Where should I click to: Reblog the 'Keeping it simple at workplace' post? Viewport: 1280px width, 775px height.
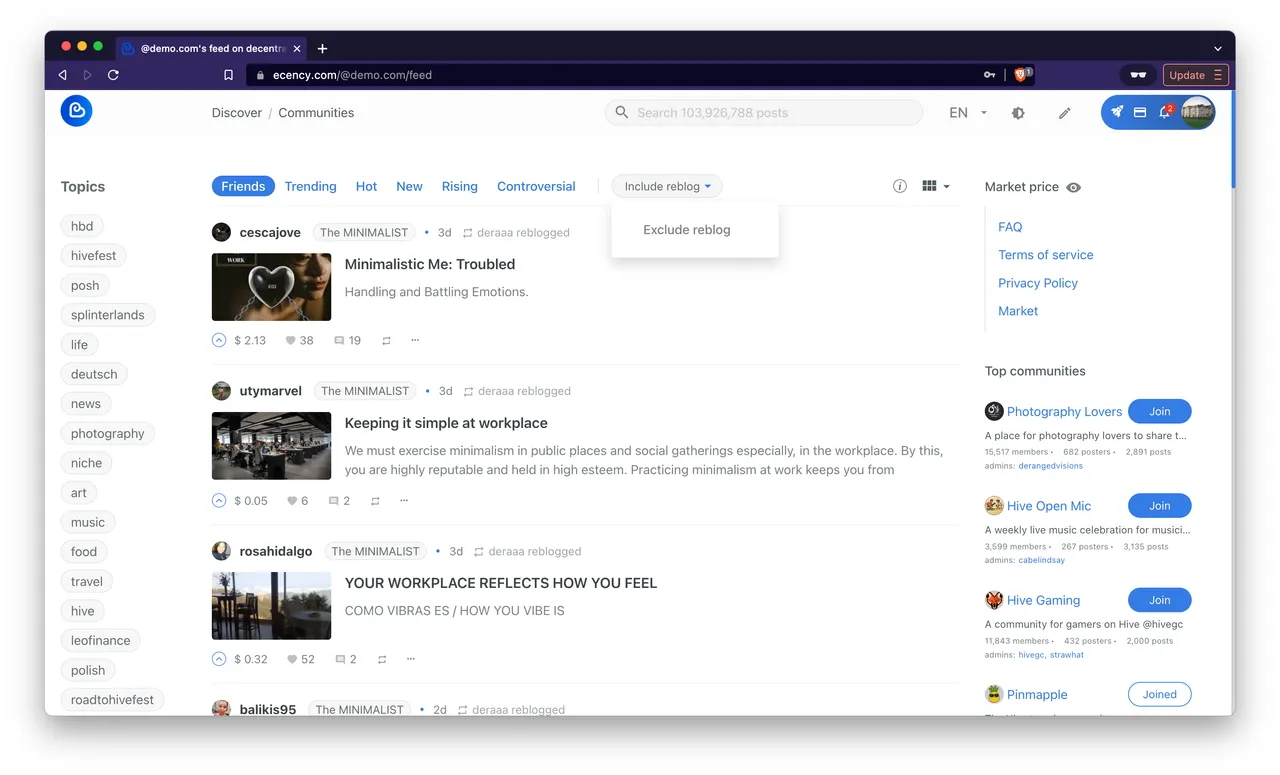click(x=374, y=500)
